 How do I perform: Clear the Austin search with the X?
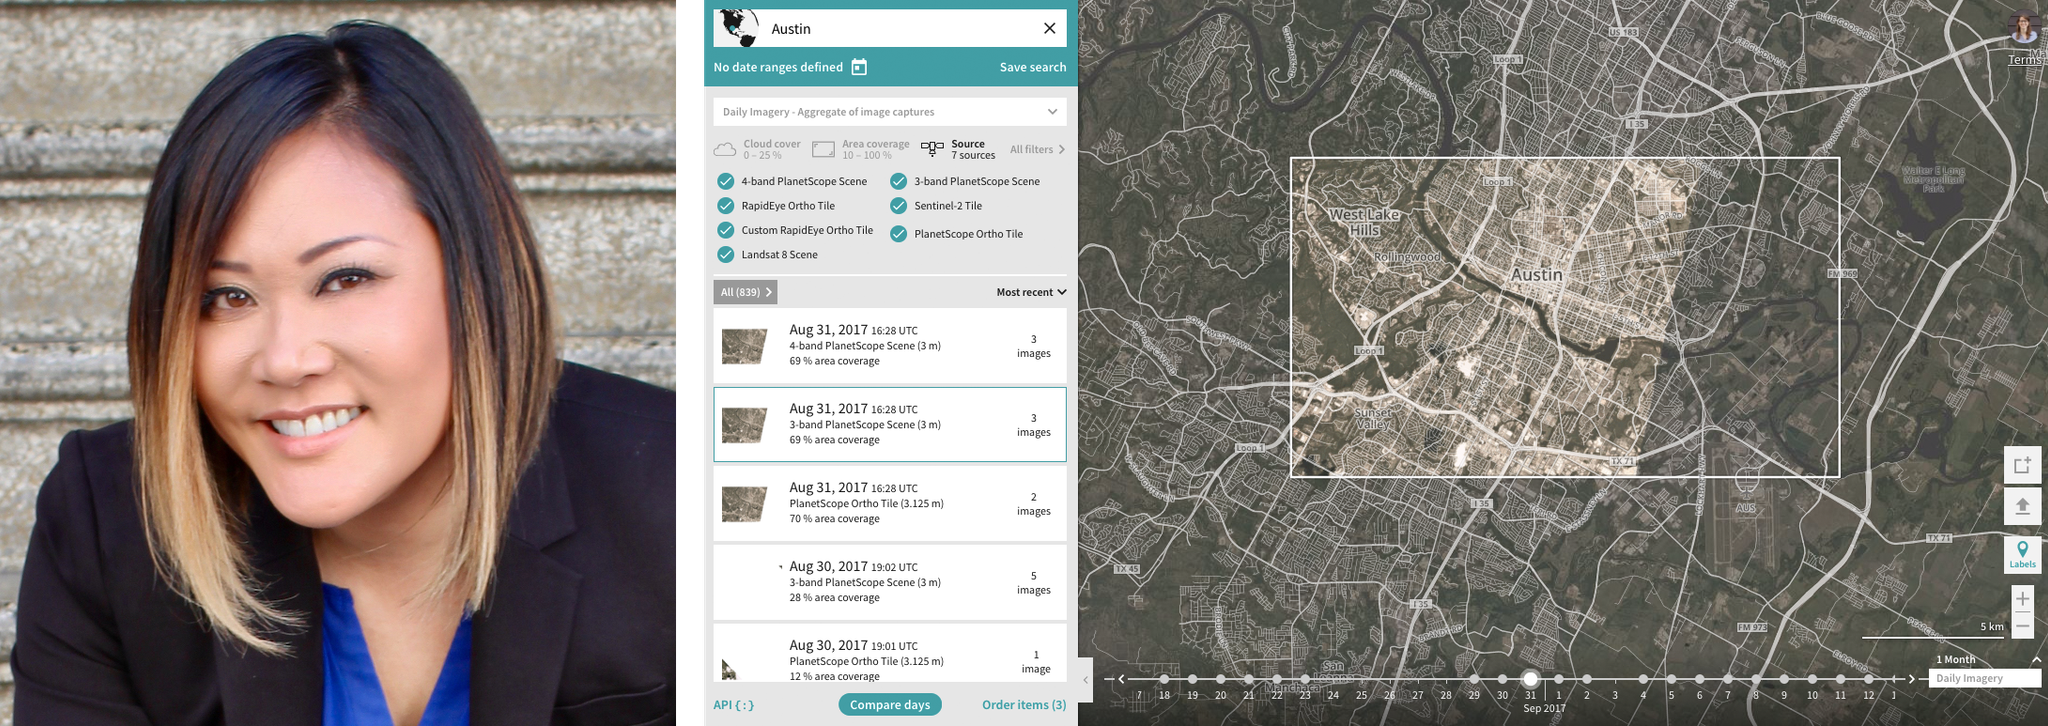click(1049, 28)
